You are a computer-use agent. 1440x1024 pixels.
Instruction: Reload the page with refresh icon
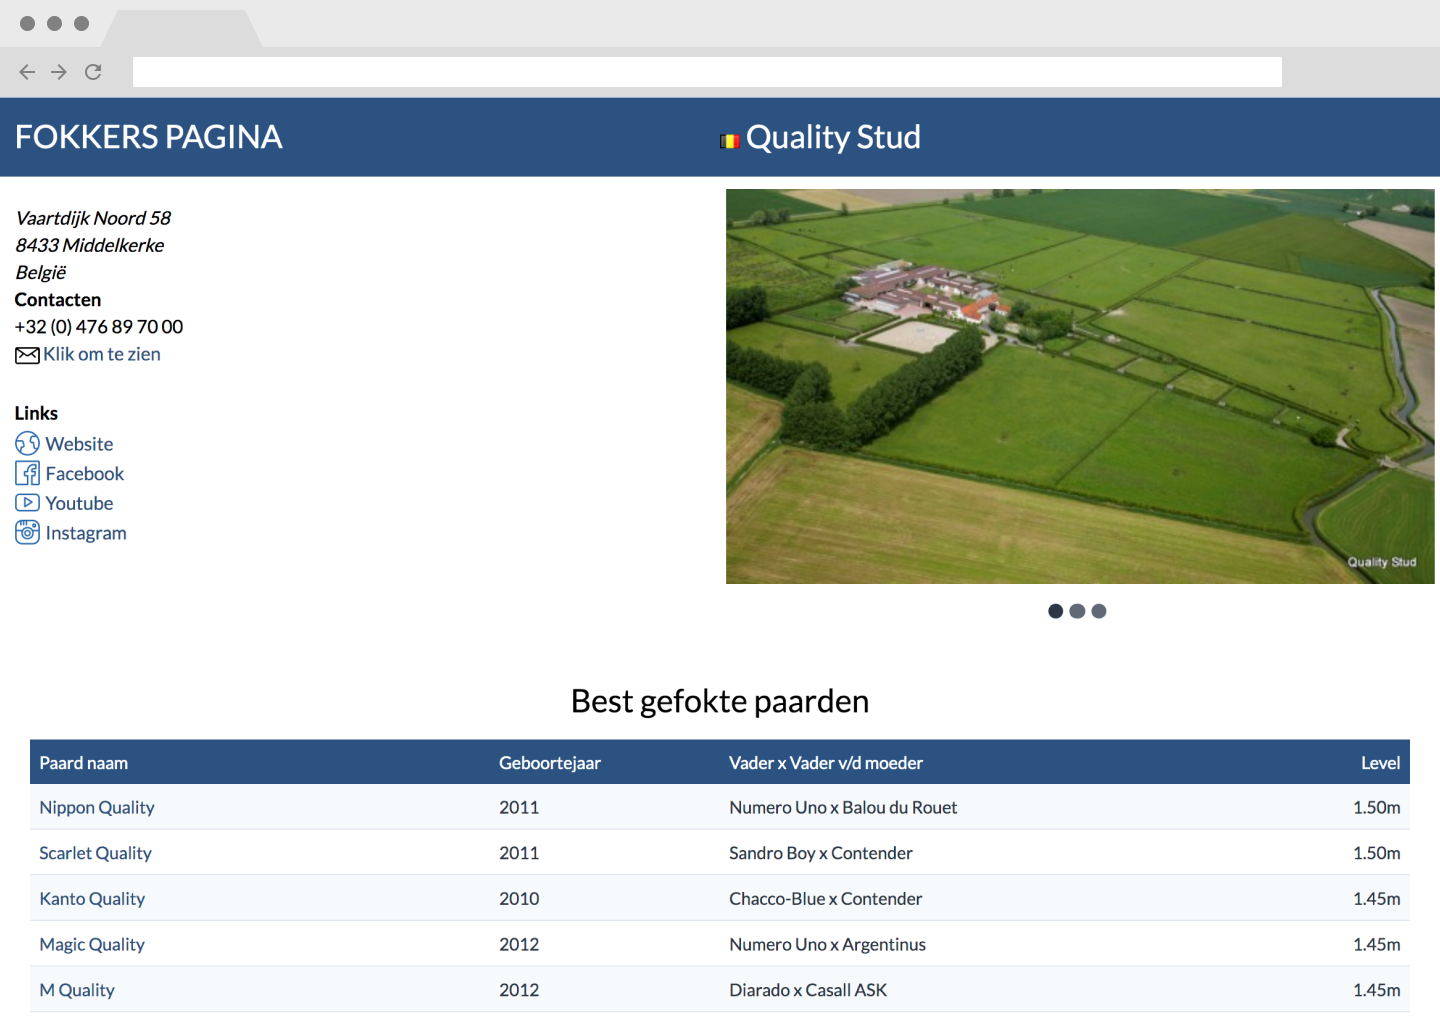[x=93, y=72]
